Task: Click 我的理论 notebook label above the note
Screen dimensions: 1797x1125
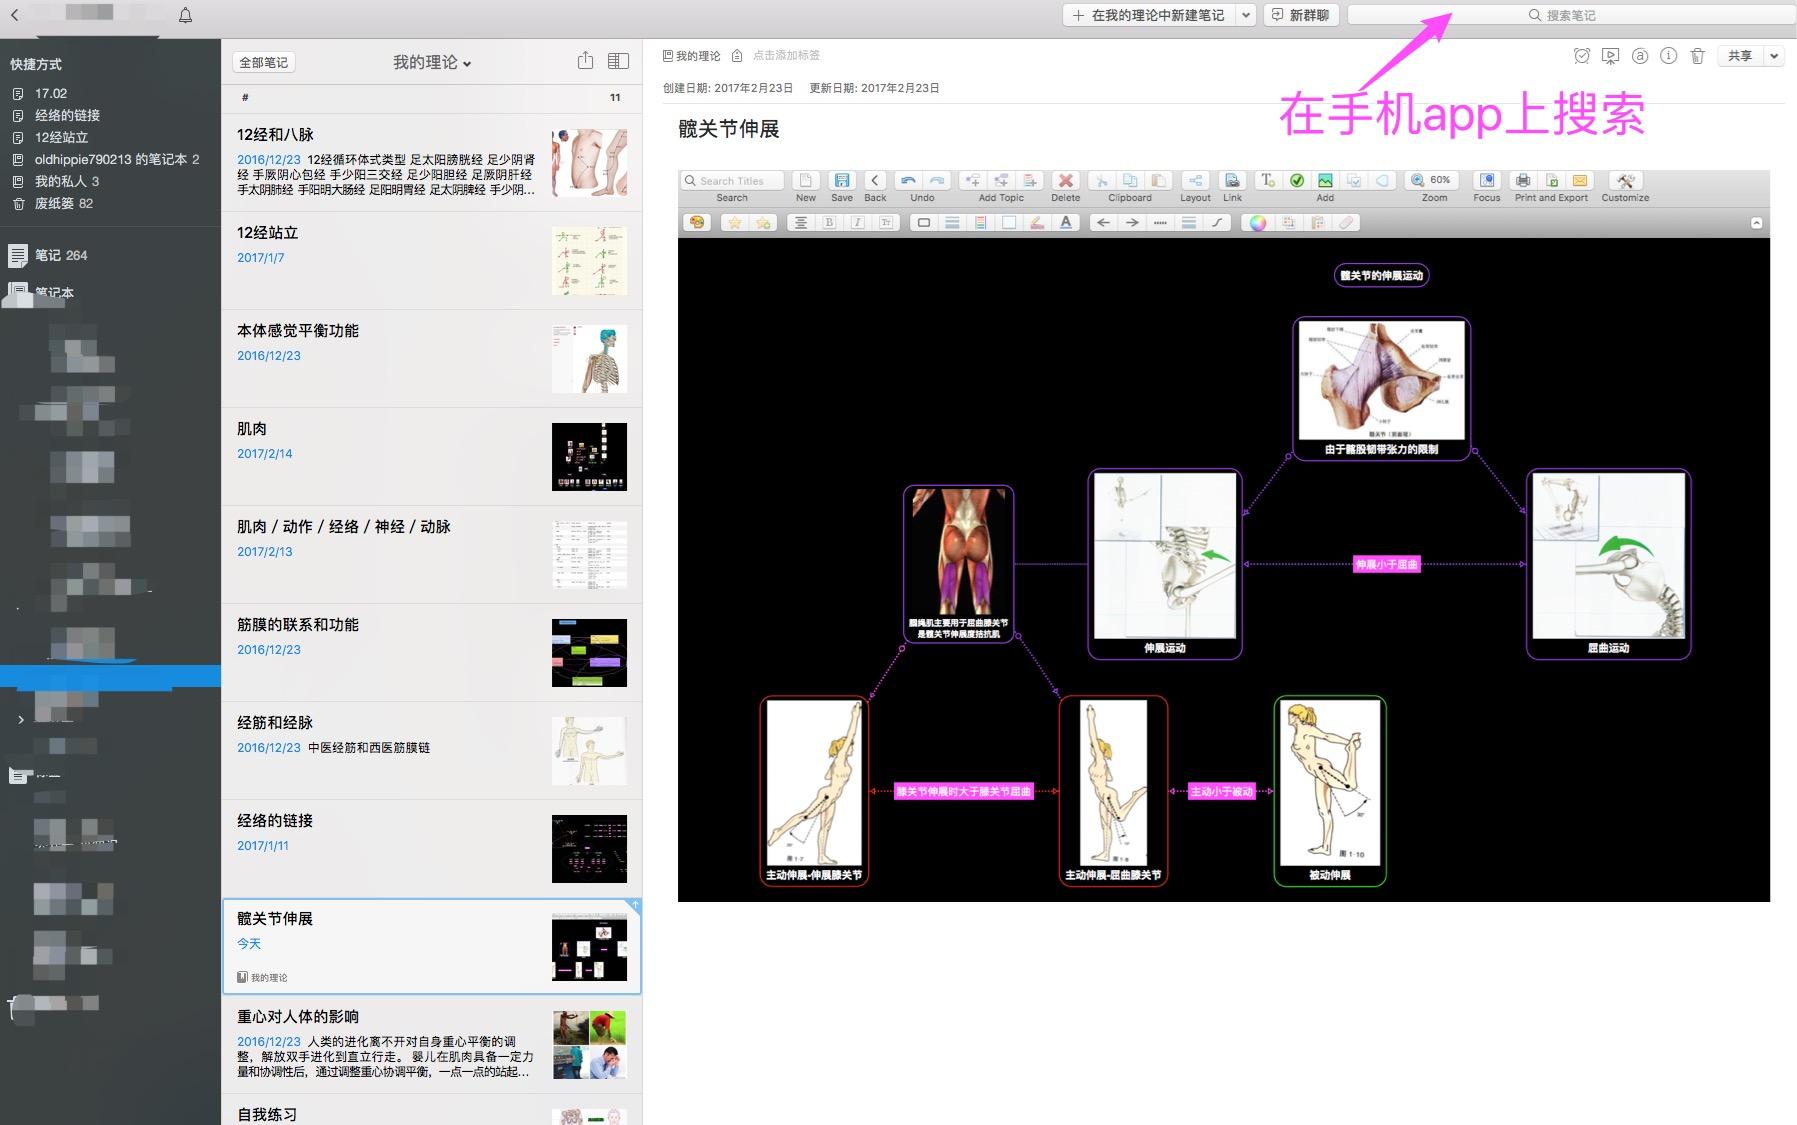Action: click(692, 56)
